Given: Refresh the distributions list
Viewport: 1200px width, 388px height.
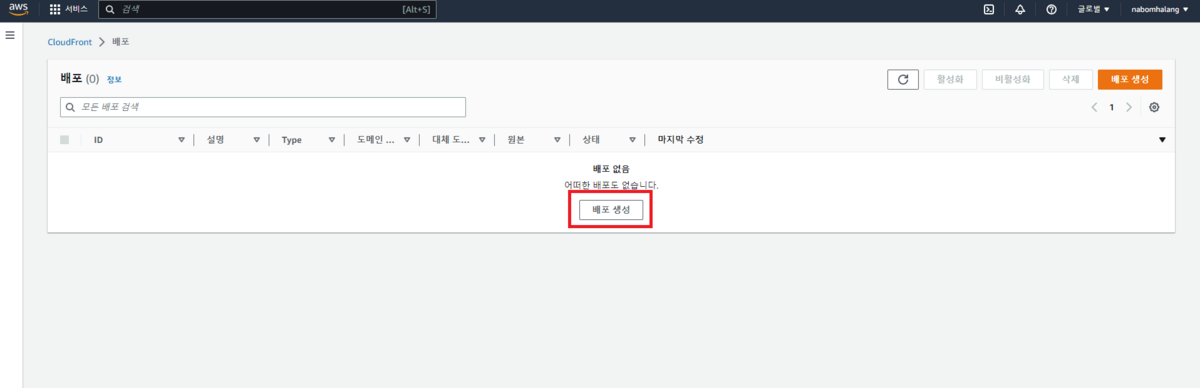Looking at the screenshot, I should click(903, 80).
